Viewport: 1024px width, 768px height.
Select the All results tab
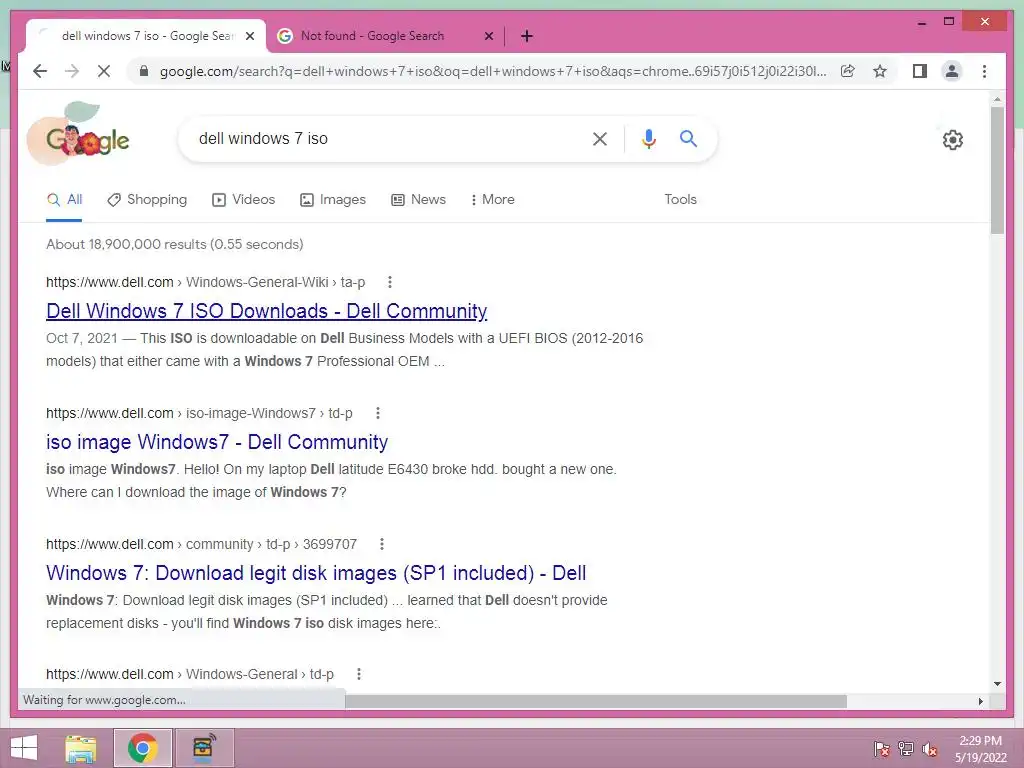click(64, 200)
